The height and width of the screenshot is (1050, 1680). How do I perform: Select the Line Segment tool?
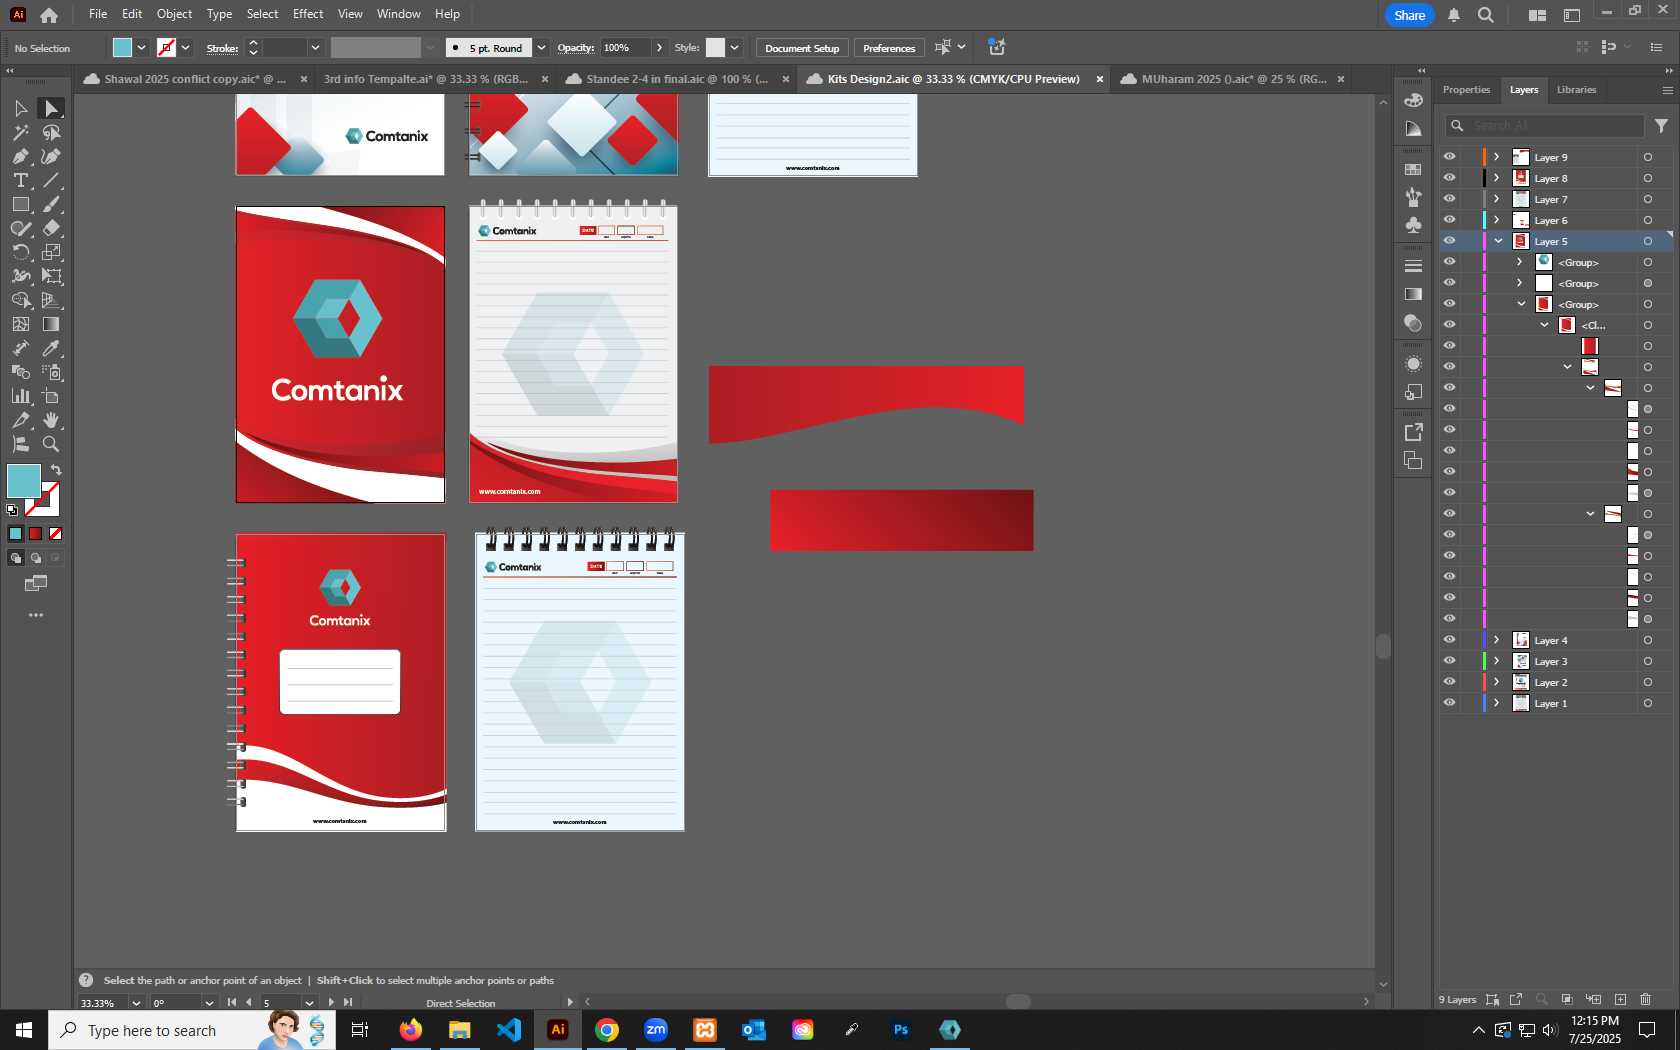click(51, 180)
